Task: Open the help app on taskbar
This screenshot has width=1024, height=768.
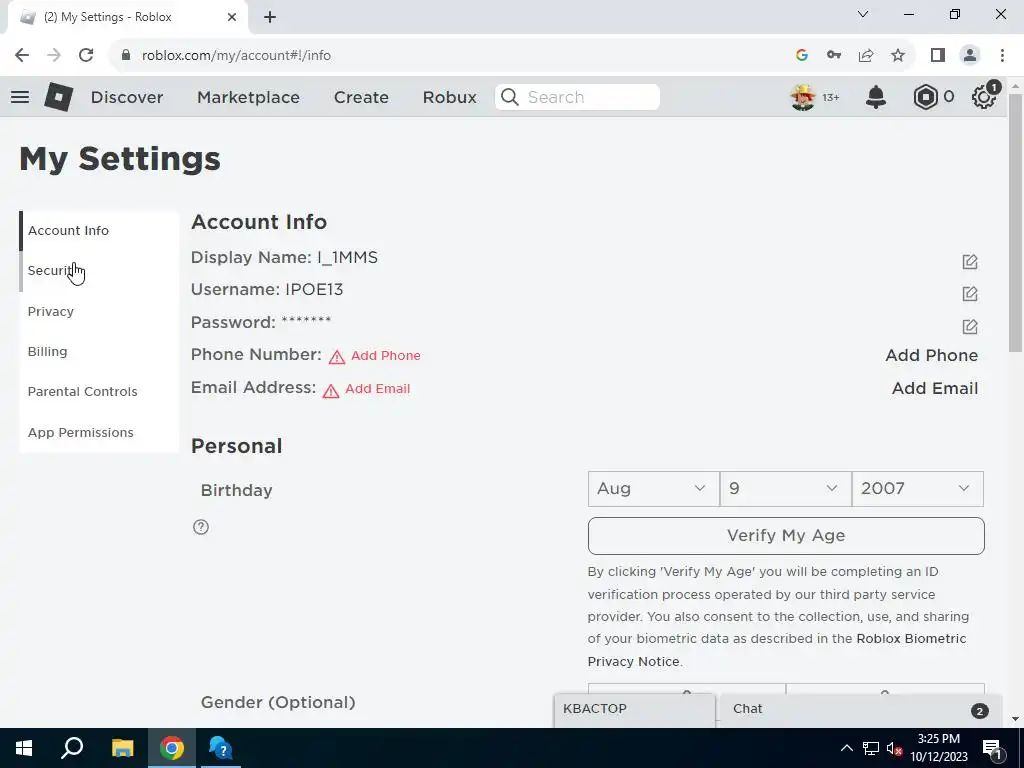Action: (x=221, y=748)
